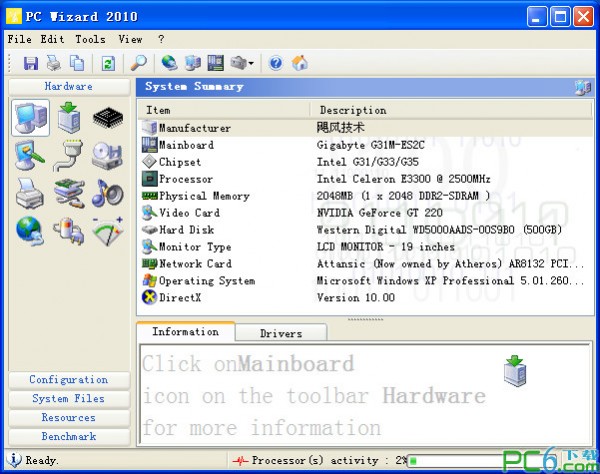The height and width of the screenshot is (474, 600).
Task: Click the Item column header
Action: (x=223, y=110)
